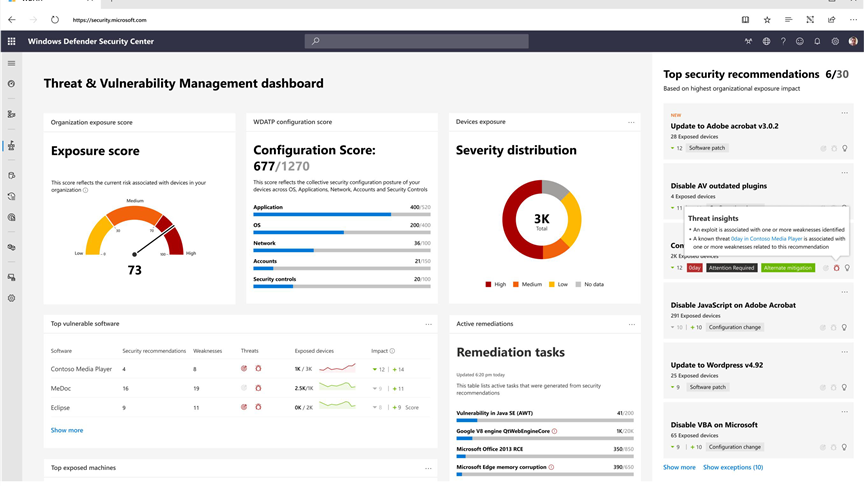Reload the page with refresh icon
Screen dimensions: 864x486
pyautogui.click(x=55, y=20)
